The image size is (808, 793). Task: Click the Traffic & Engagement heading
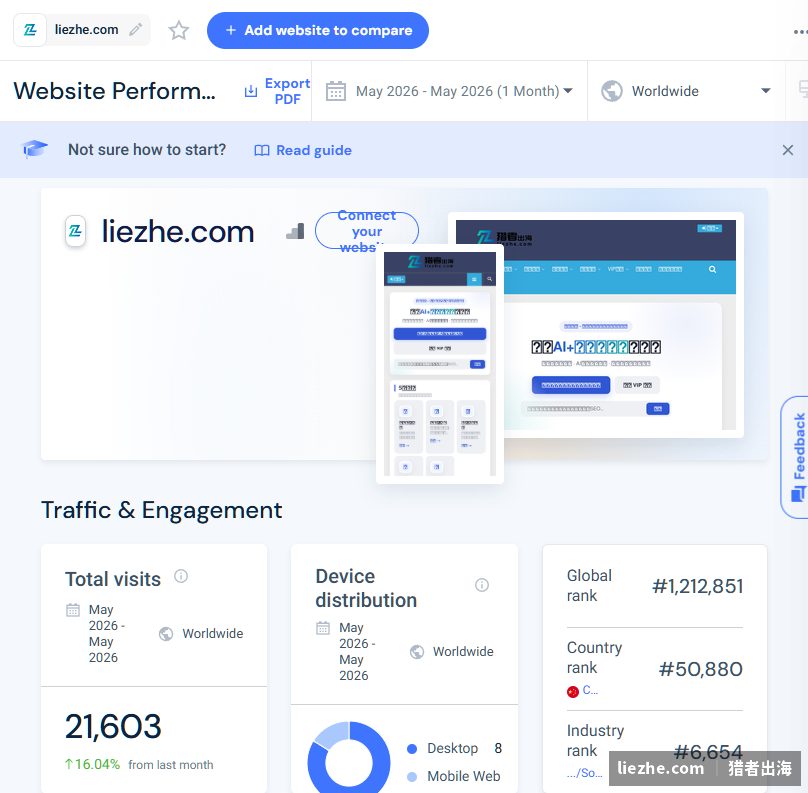(161, 510)
